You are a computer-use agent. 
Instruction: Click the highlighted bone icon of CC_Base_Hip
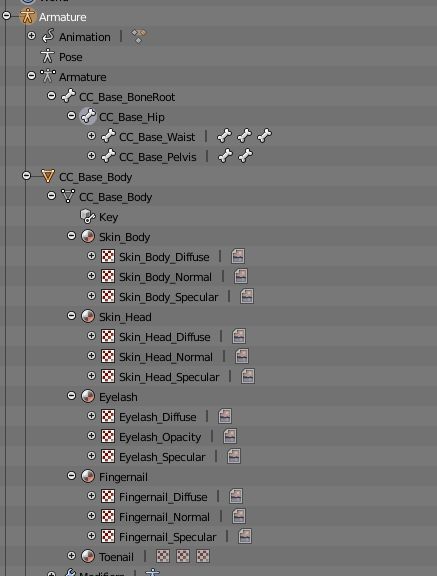88,116
